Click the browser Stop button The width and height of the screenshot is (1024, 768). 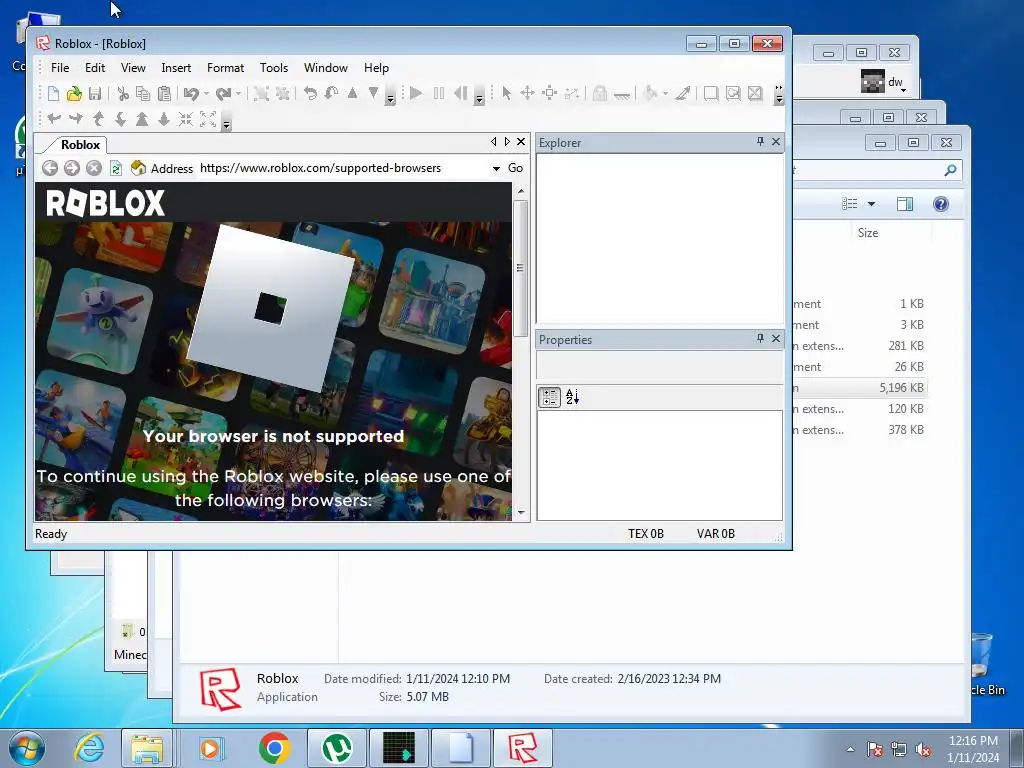click(94, 168)
